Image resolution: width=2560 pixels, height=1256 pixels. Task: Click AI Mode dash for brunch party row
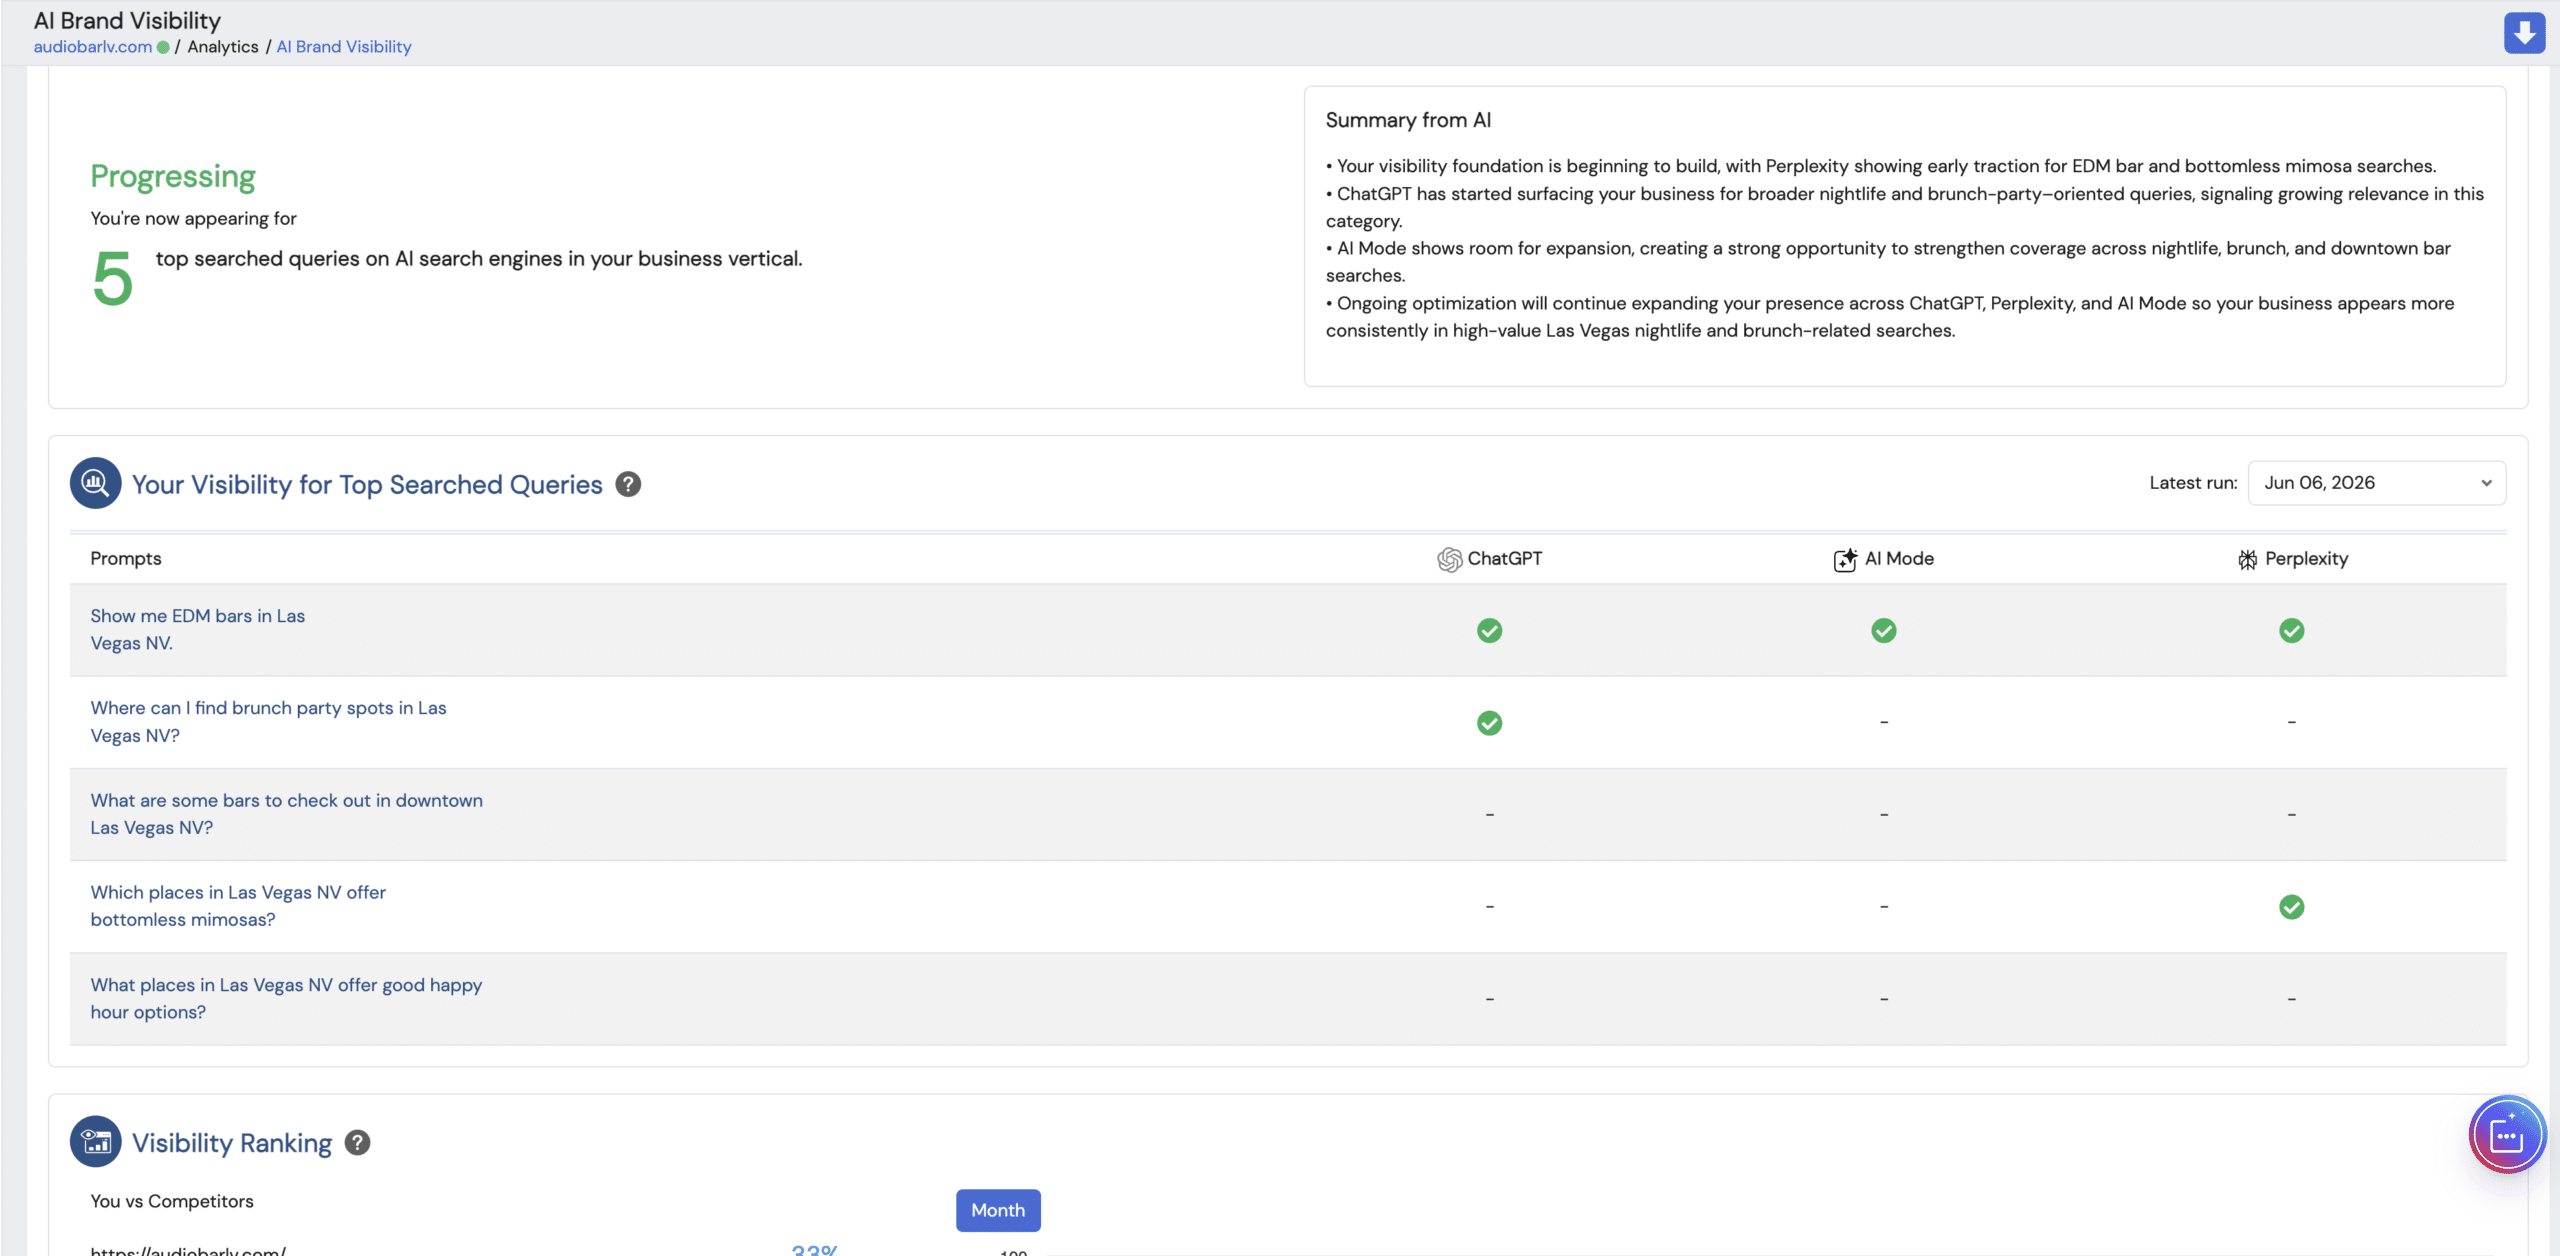(1884, 722)
